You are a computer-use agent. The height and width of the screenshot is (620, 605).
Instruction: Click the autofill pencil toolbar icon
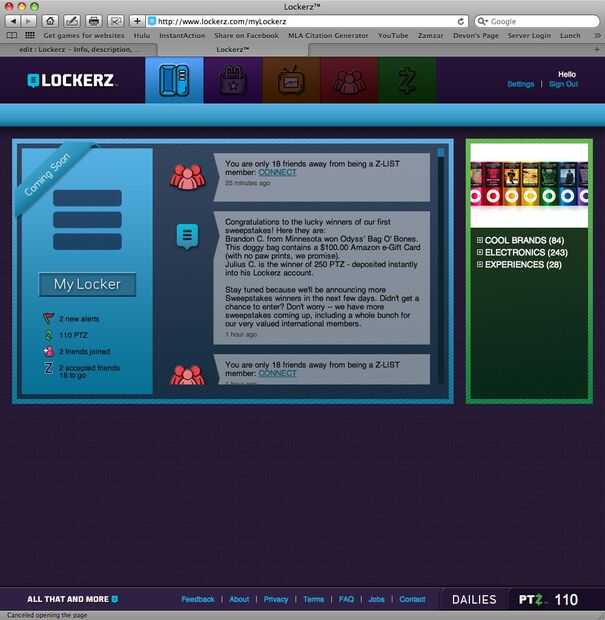pyautogui.click(x=72, y=21)
